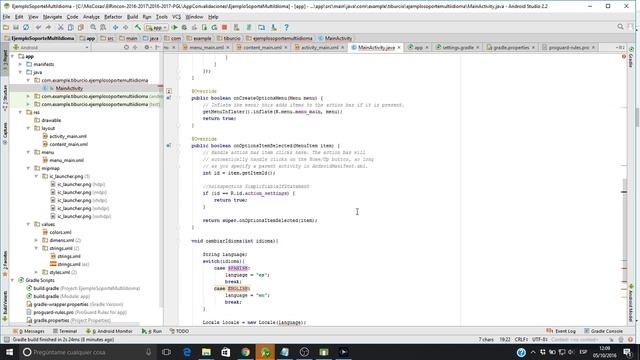Expand the manifests folder
640x360 pixels.
point(20,64)
